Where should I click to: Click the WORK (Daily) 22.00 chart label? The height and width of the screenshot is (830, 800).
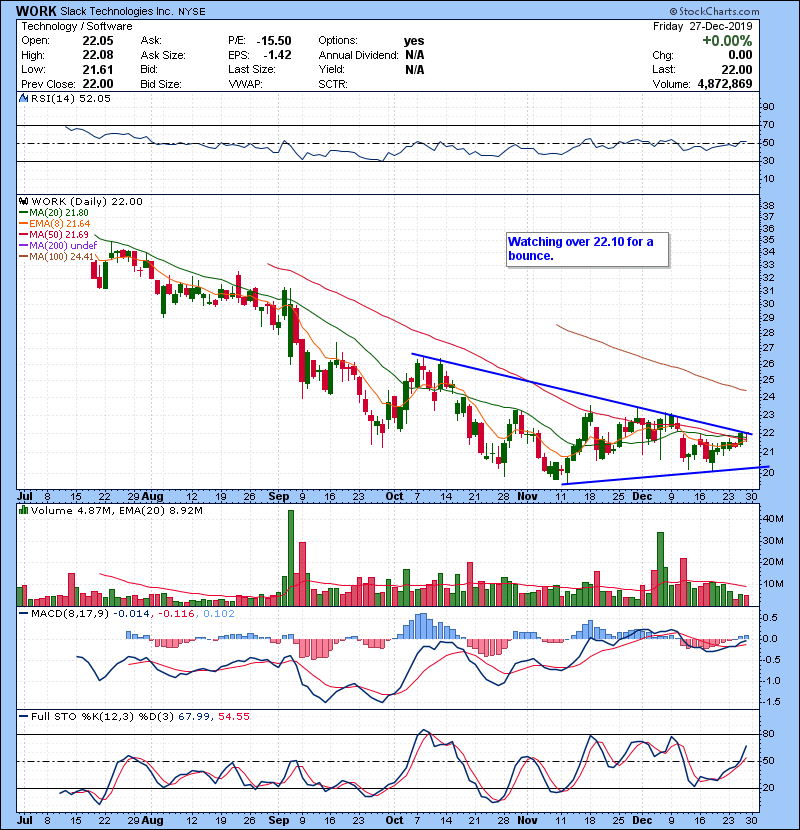[x=87, y=201]
